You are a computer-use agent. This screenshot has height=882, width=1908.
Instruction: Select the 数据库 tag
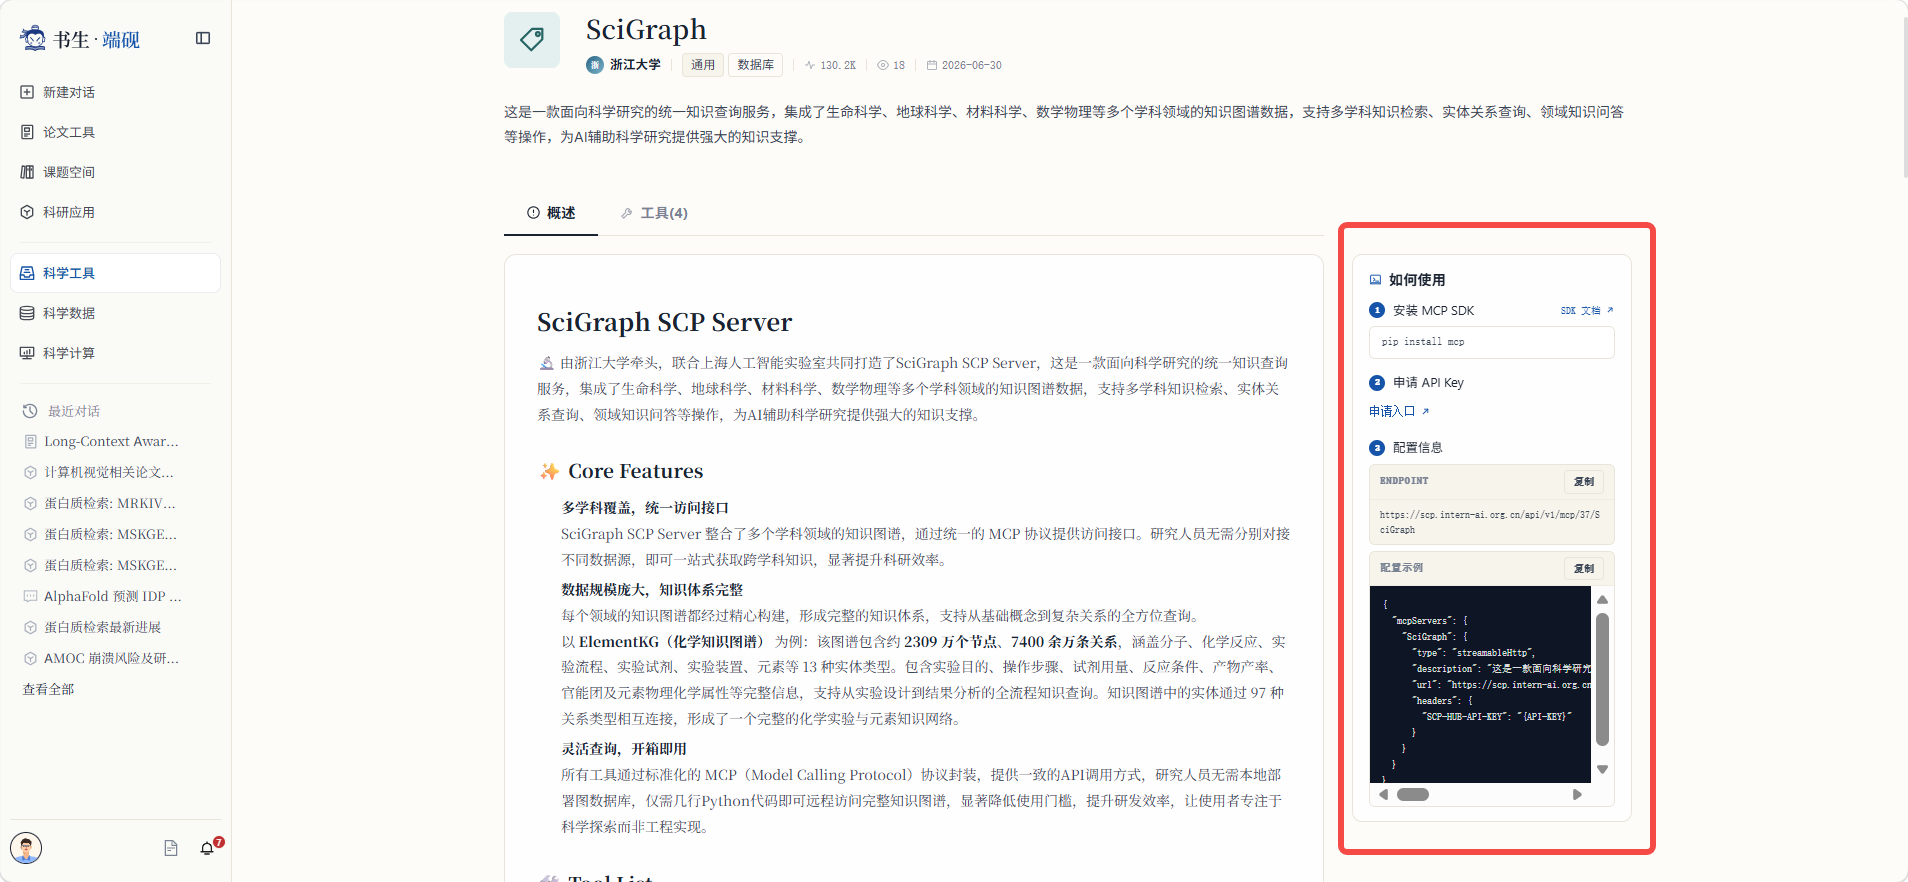756,65
